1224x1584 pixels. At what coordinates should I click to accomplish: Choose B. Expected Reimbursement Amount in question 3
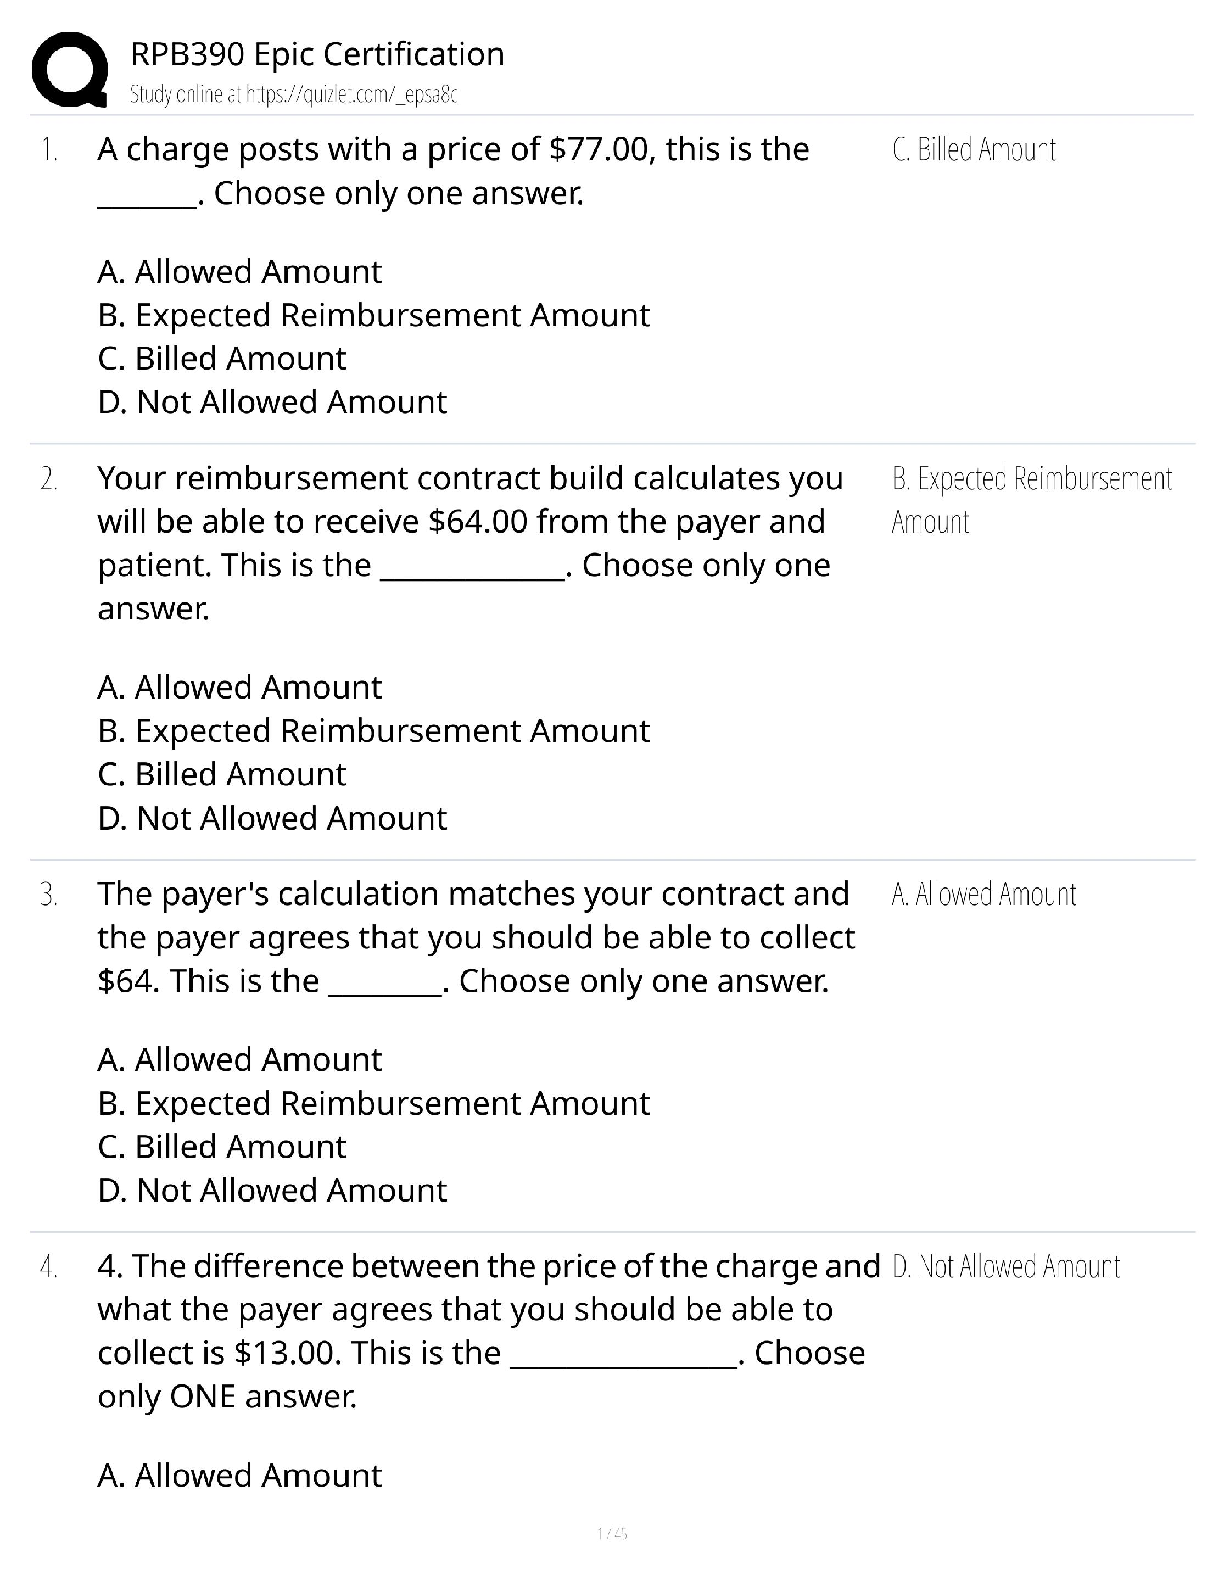coord(374,1103)
